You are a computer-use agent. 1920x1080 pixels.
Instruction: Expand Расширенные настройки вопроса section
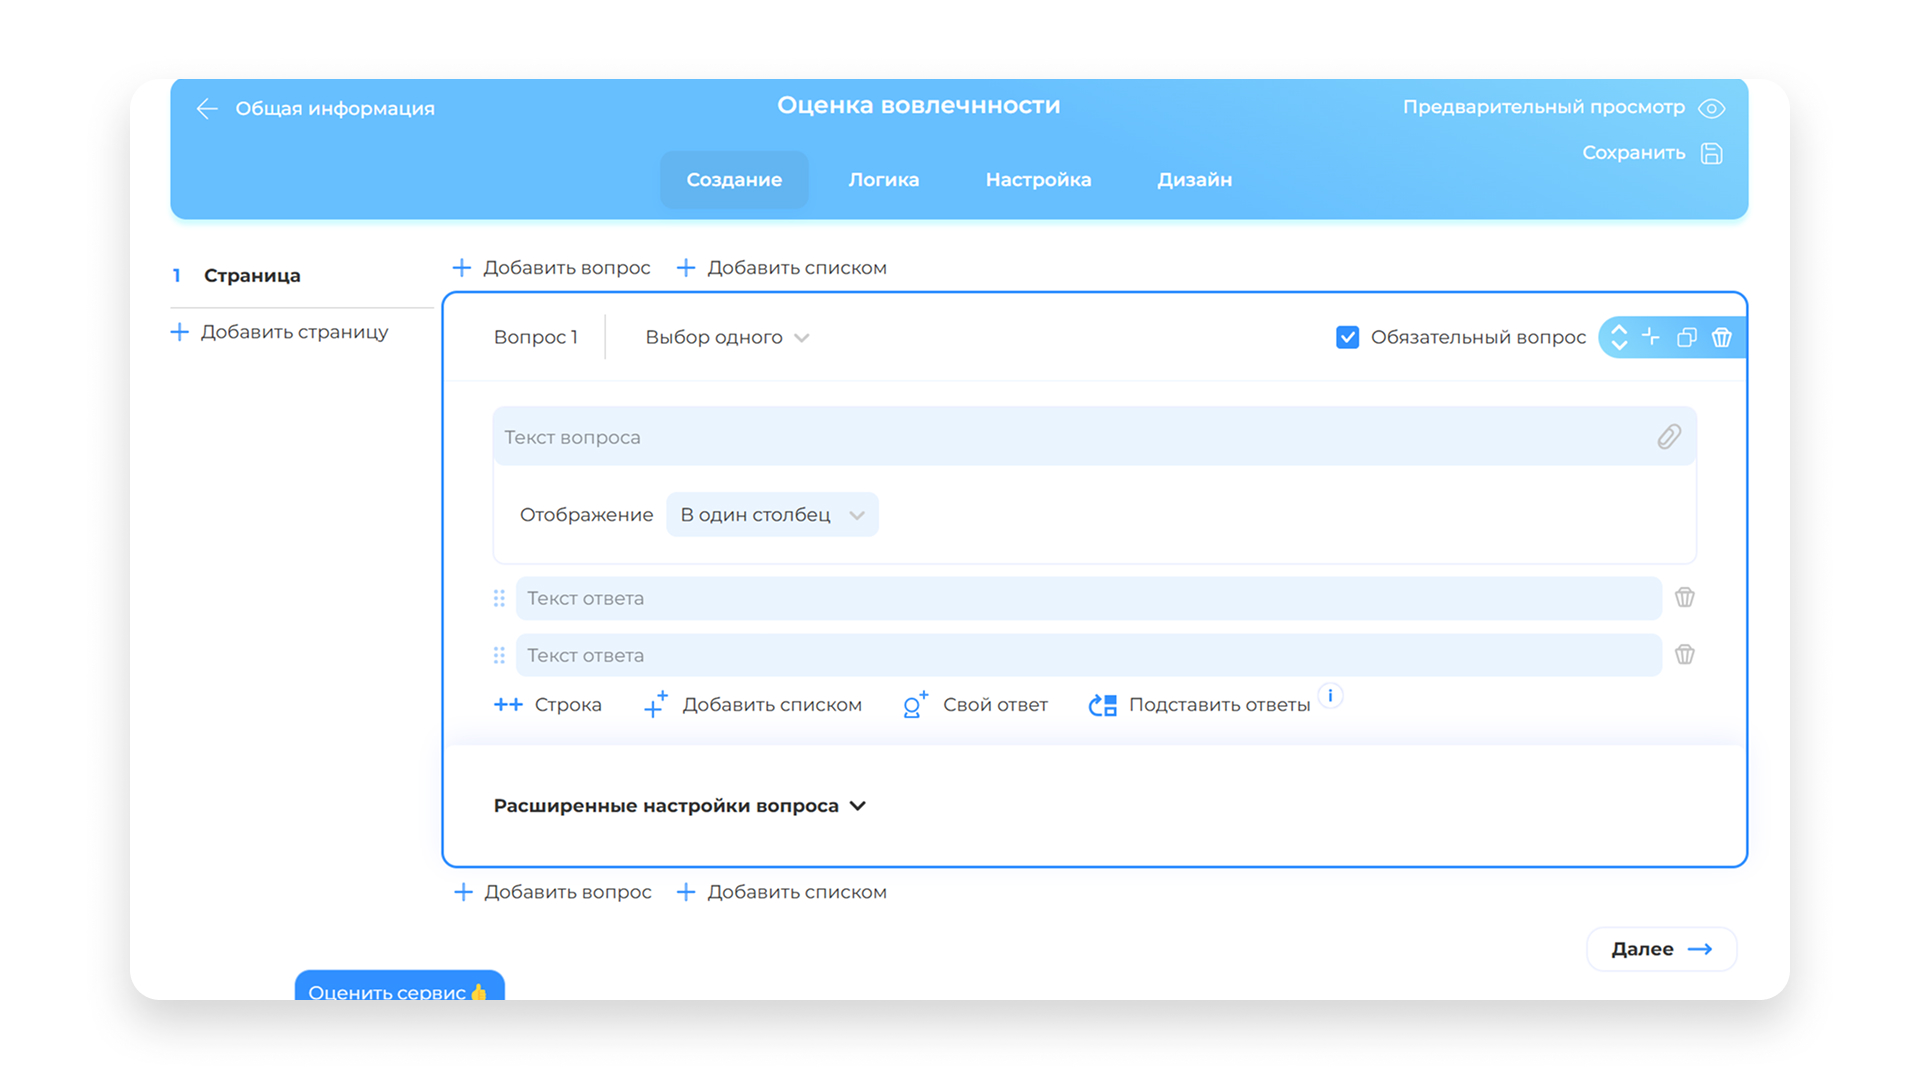679,806
